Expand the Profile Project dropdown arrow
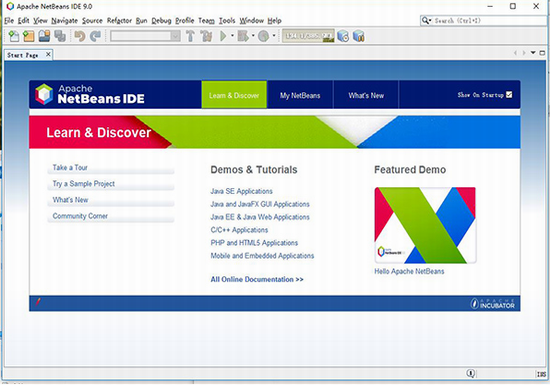 (x=274, y=36)
